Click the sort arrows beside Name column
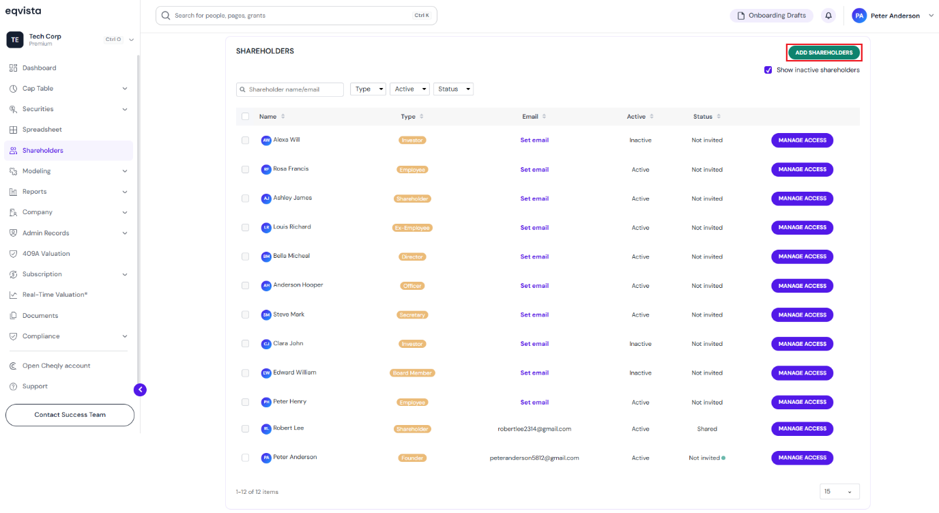This screenshot has height=513, width=939. click(x=283, y=117)
